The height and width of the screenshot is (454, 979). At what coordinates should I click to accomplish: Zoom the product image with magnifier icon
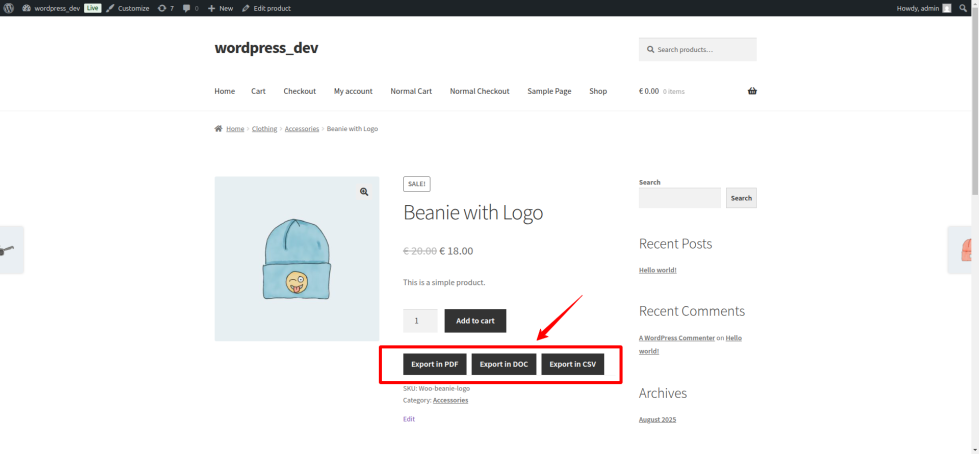364,192
